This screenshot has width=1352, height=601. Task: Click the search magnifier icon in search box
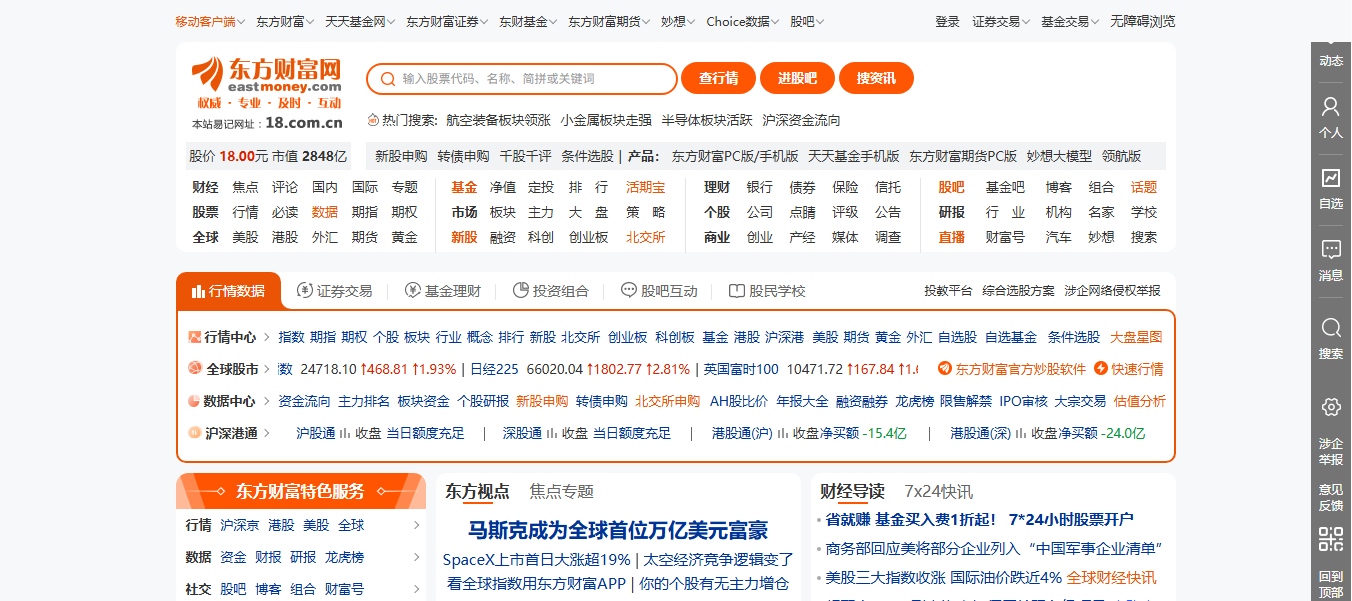pos(386,79)
